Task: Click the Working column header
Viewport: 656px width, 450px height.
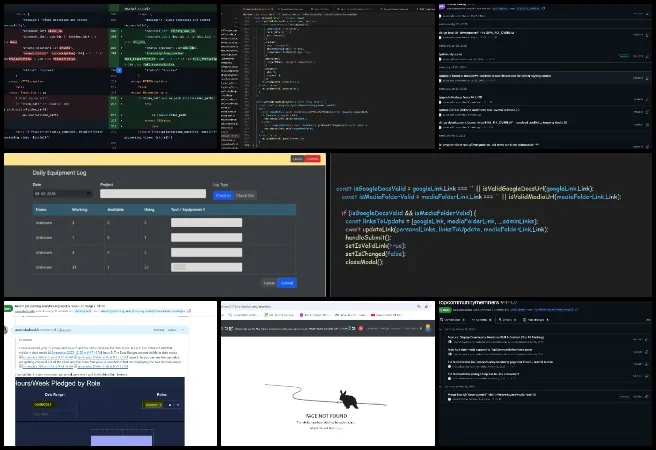Action: coord(79,210)
